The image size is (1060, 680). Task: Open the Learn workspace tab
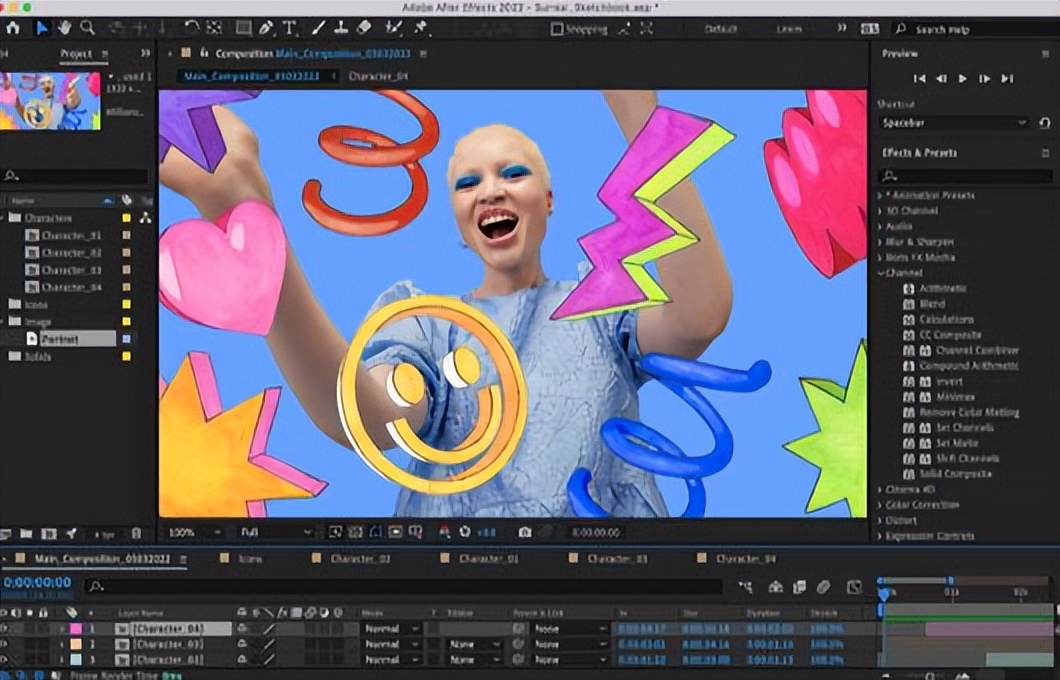(789, 29)
